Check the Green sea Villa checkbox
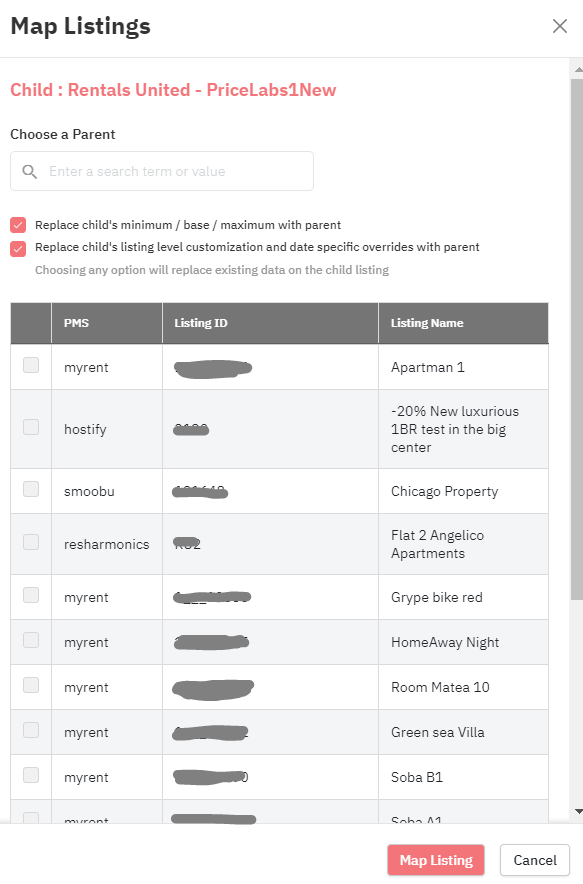Image resolution: width=583 pixels, height=884 pixels. (31, 731)
